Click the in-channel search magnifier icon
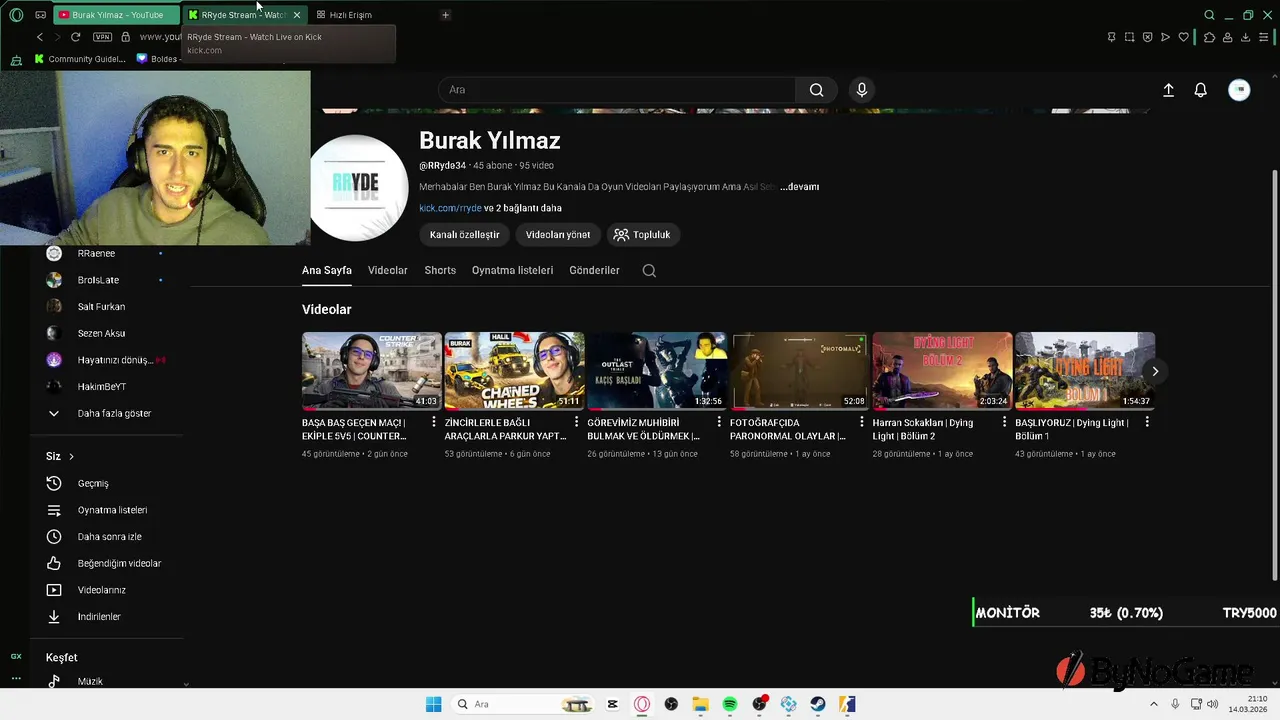The width and height of the screenshot is (1280, 720). point(649,270)
